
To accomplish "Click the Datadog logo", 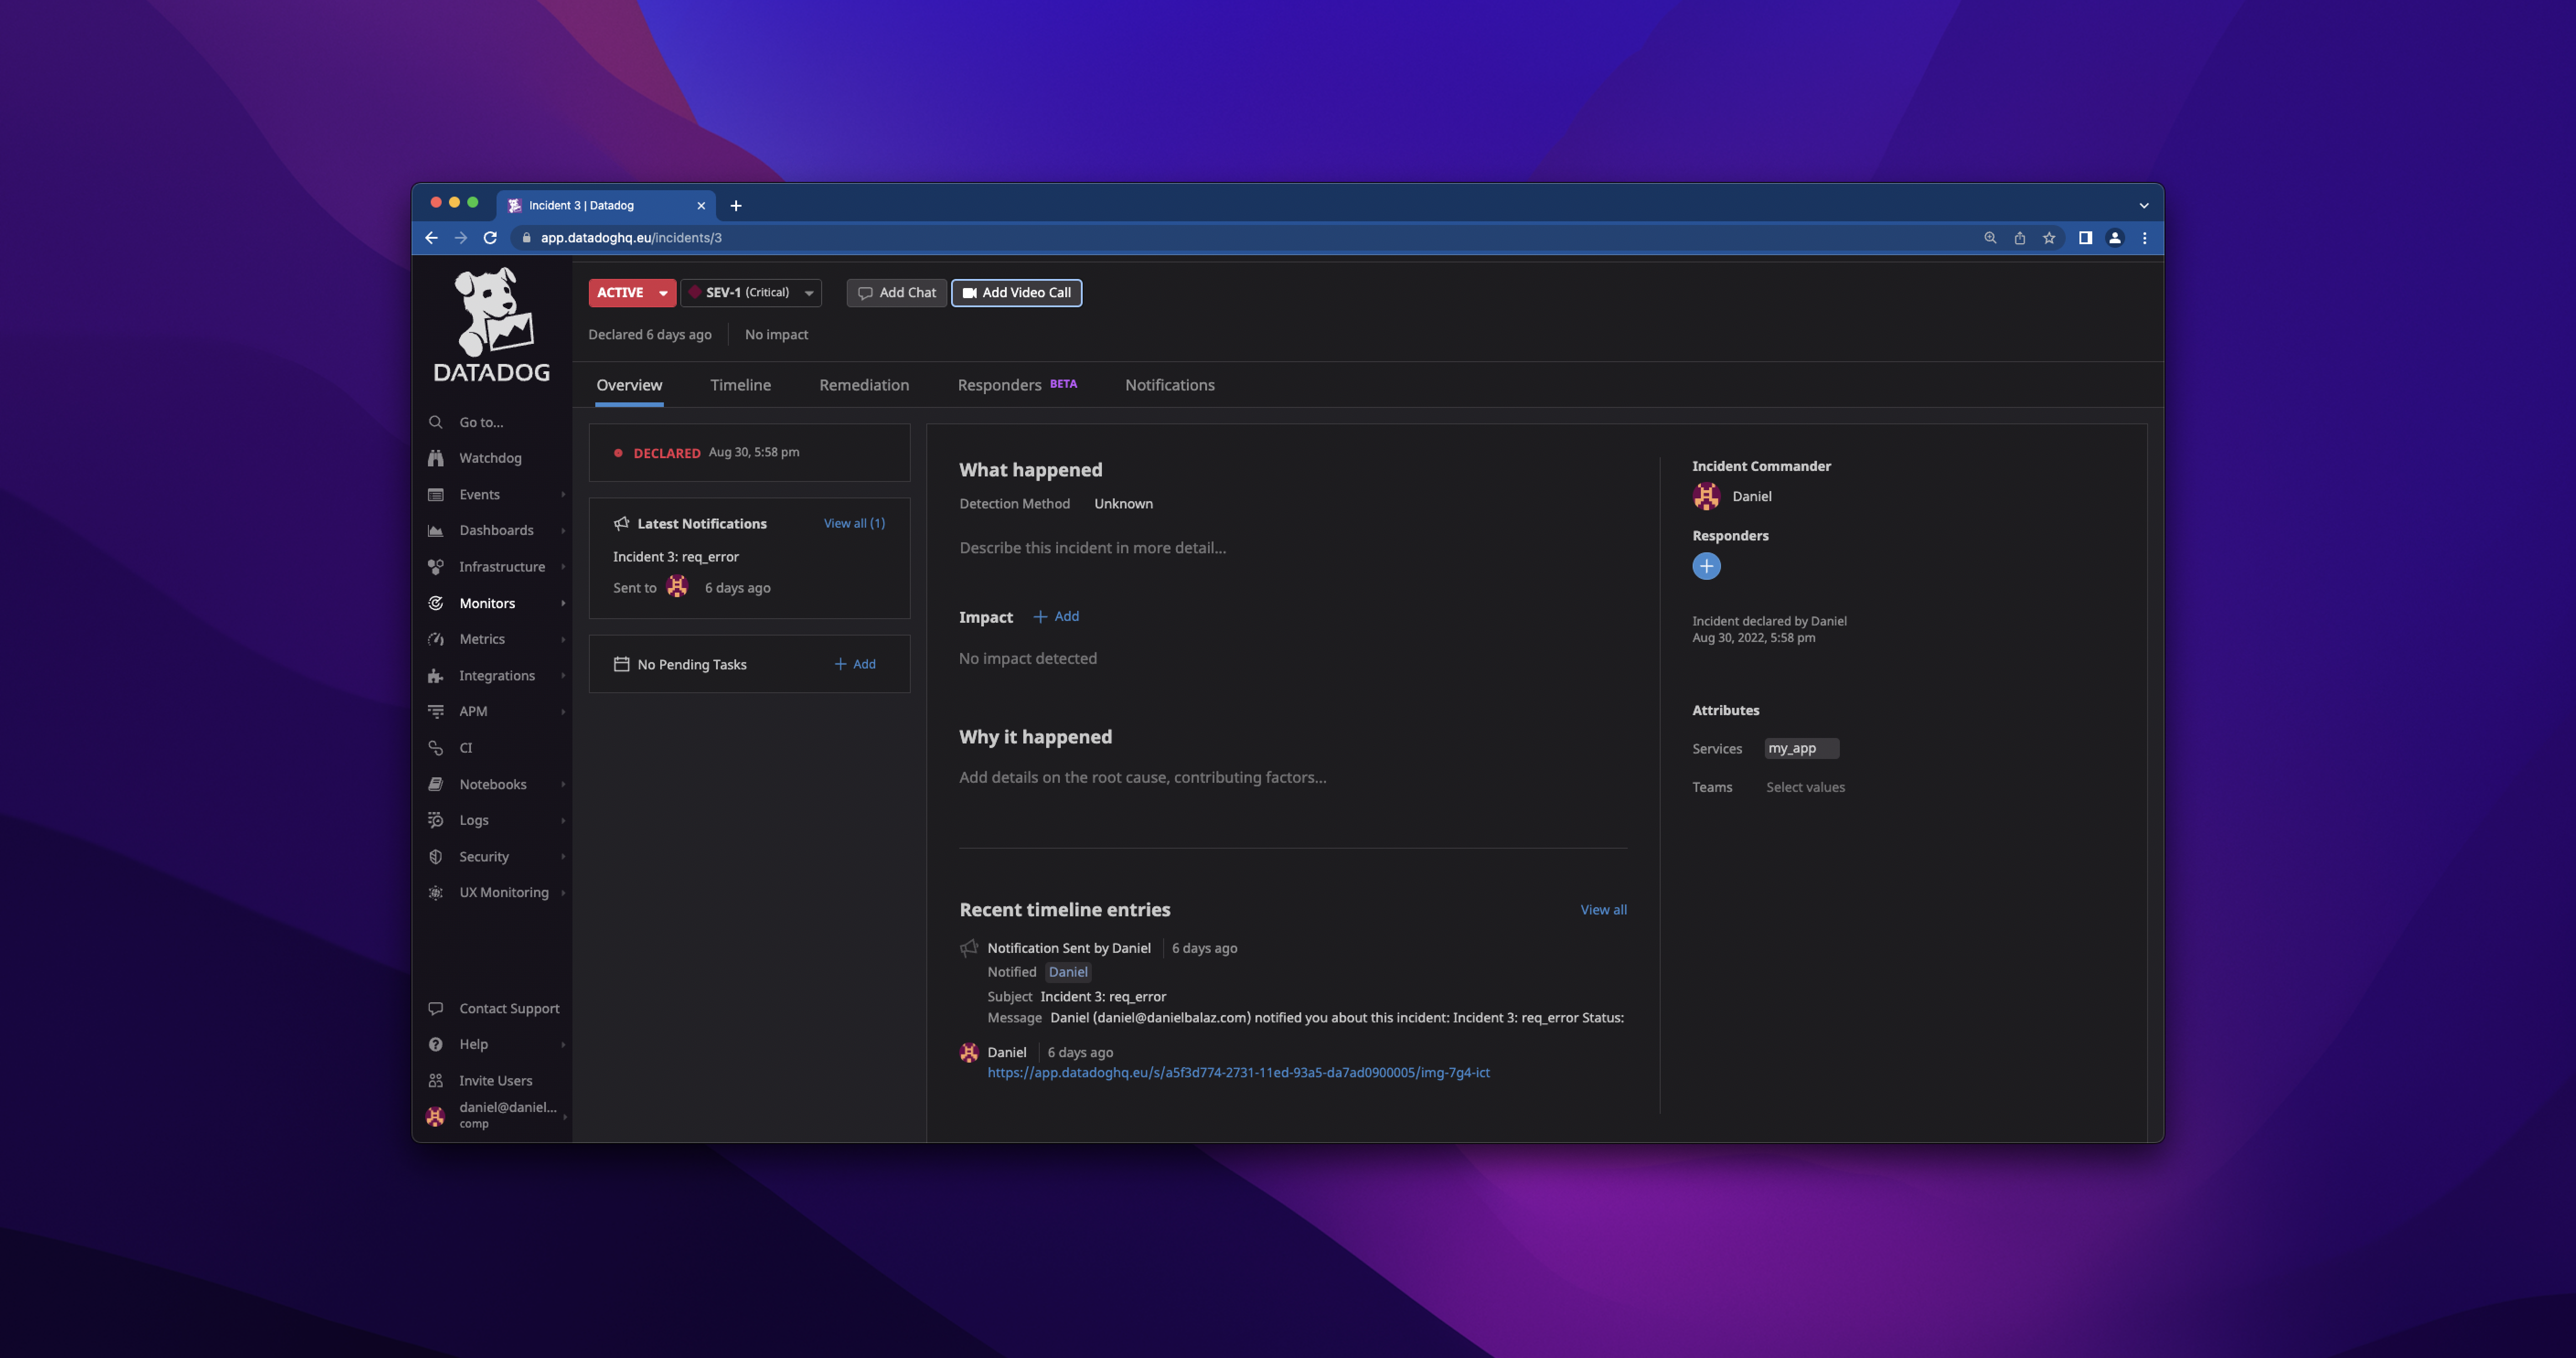I will click(x=491, y=326).
